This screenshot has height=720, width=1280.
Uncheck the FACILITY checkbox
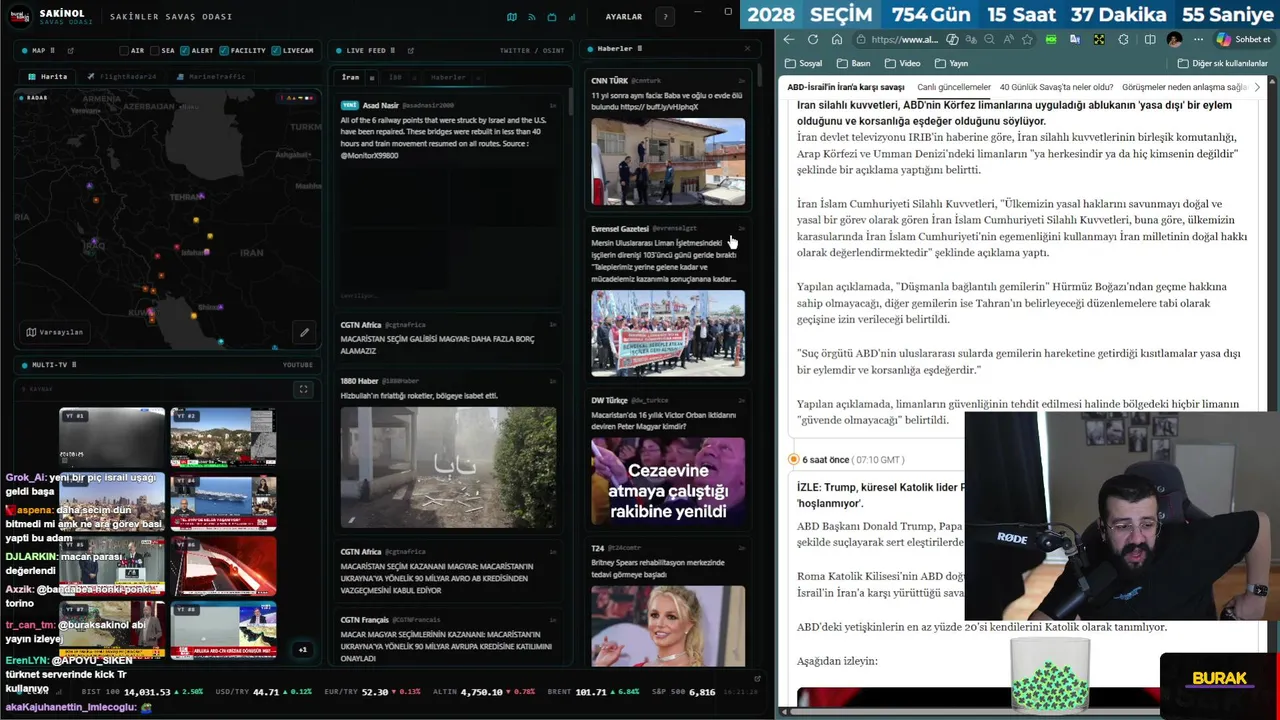[224, 50]
